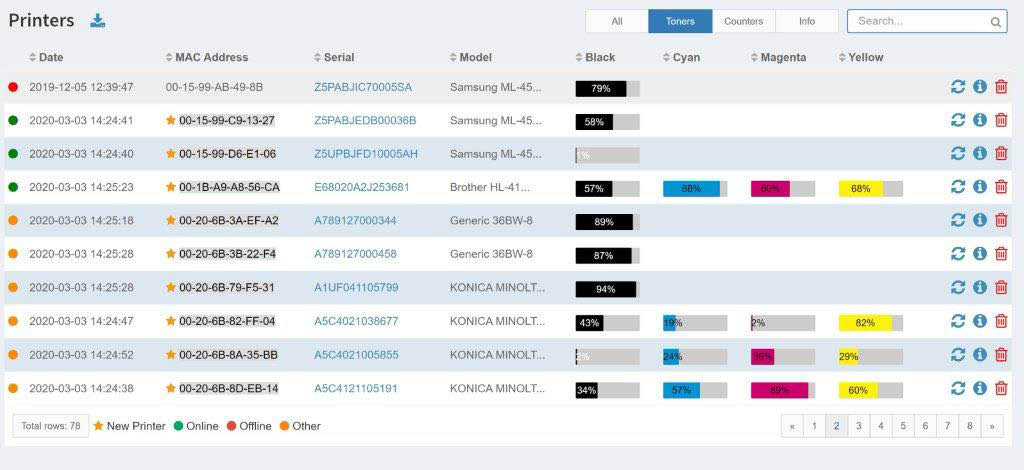The height and width of the screenshot is (470, 1024).
Task: Delete the printer with serial A789127000344
Action: pyautogui.click(x=1001, y=221)
